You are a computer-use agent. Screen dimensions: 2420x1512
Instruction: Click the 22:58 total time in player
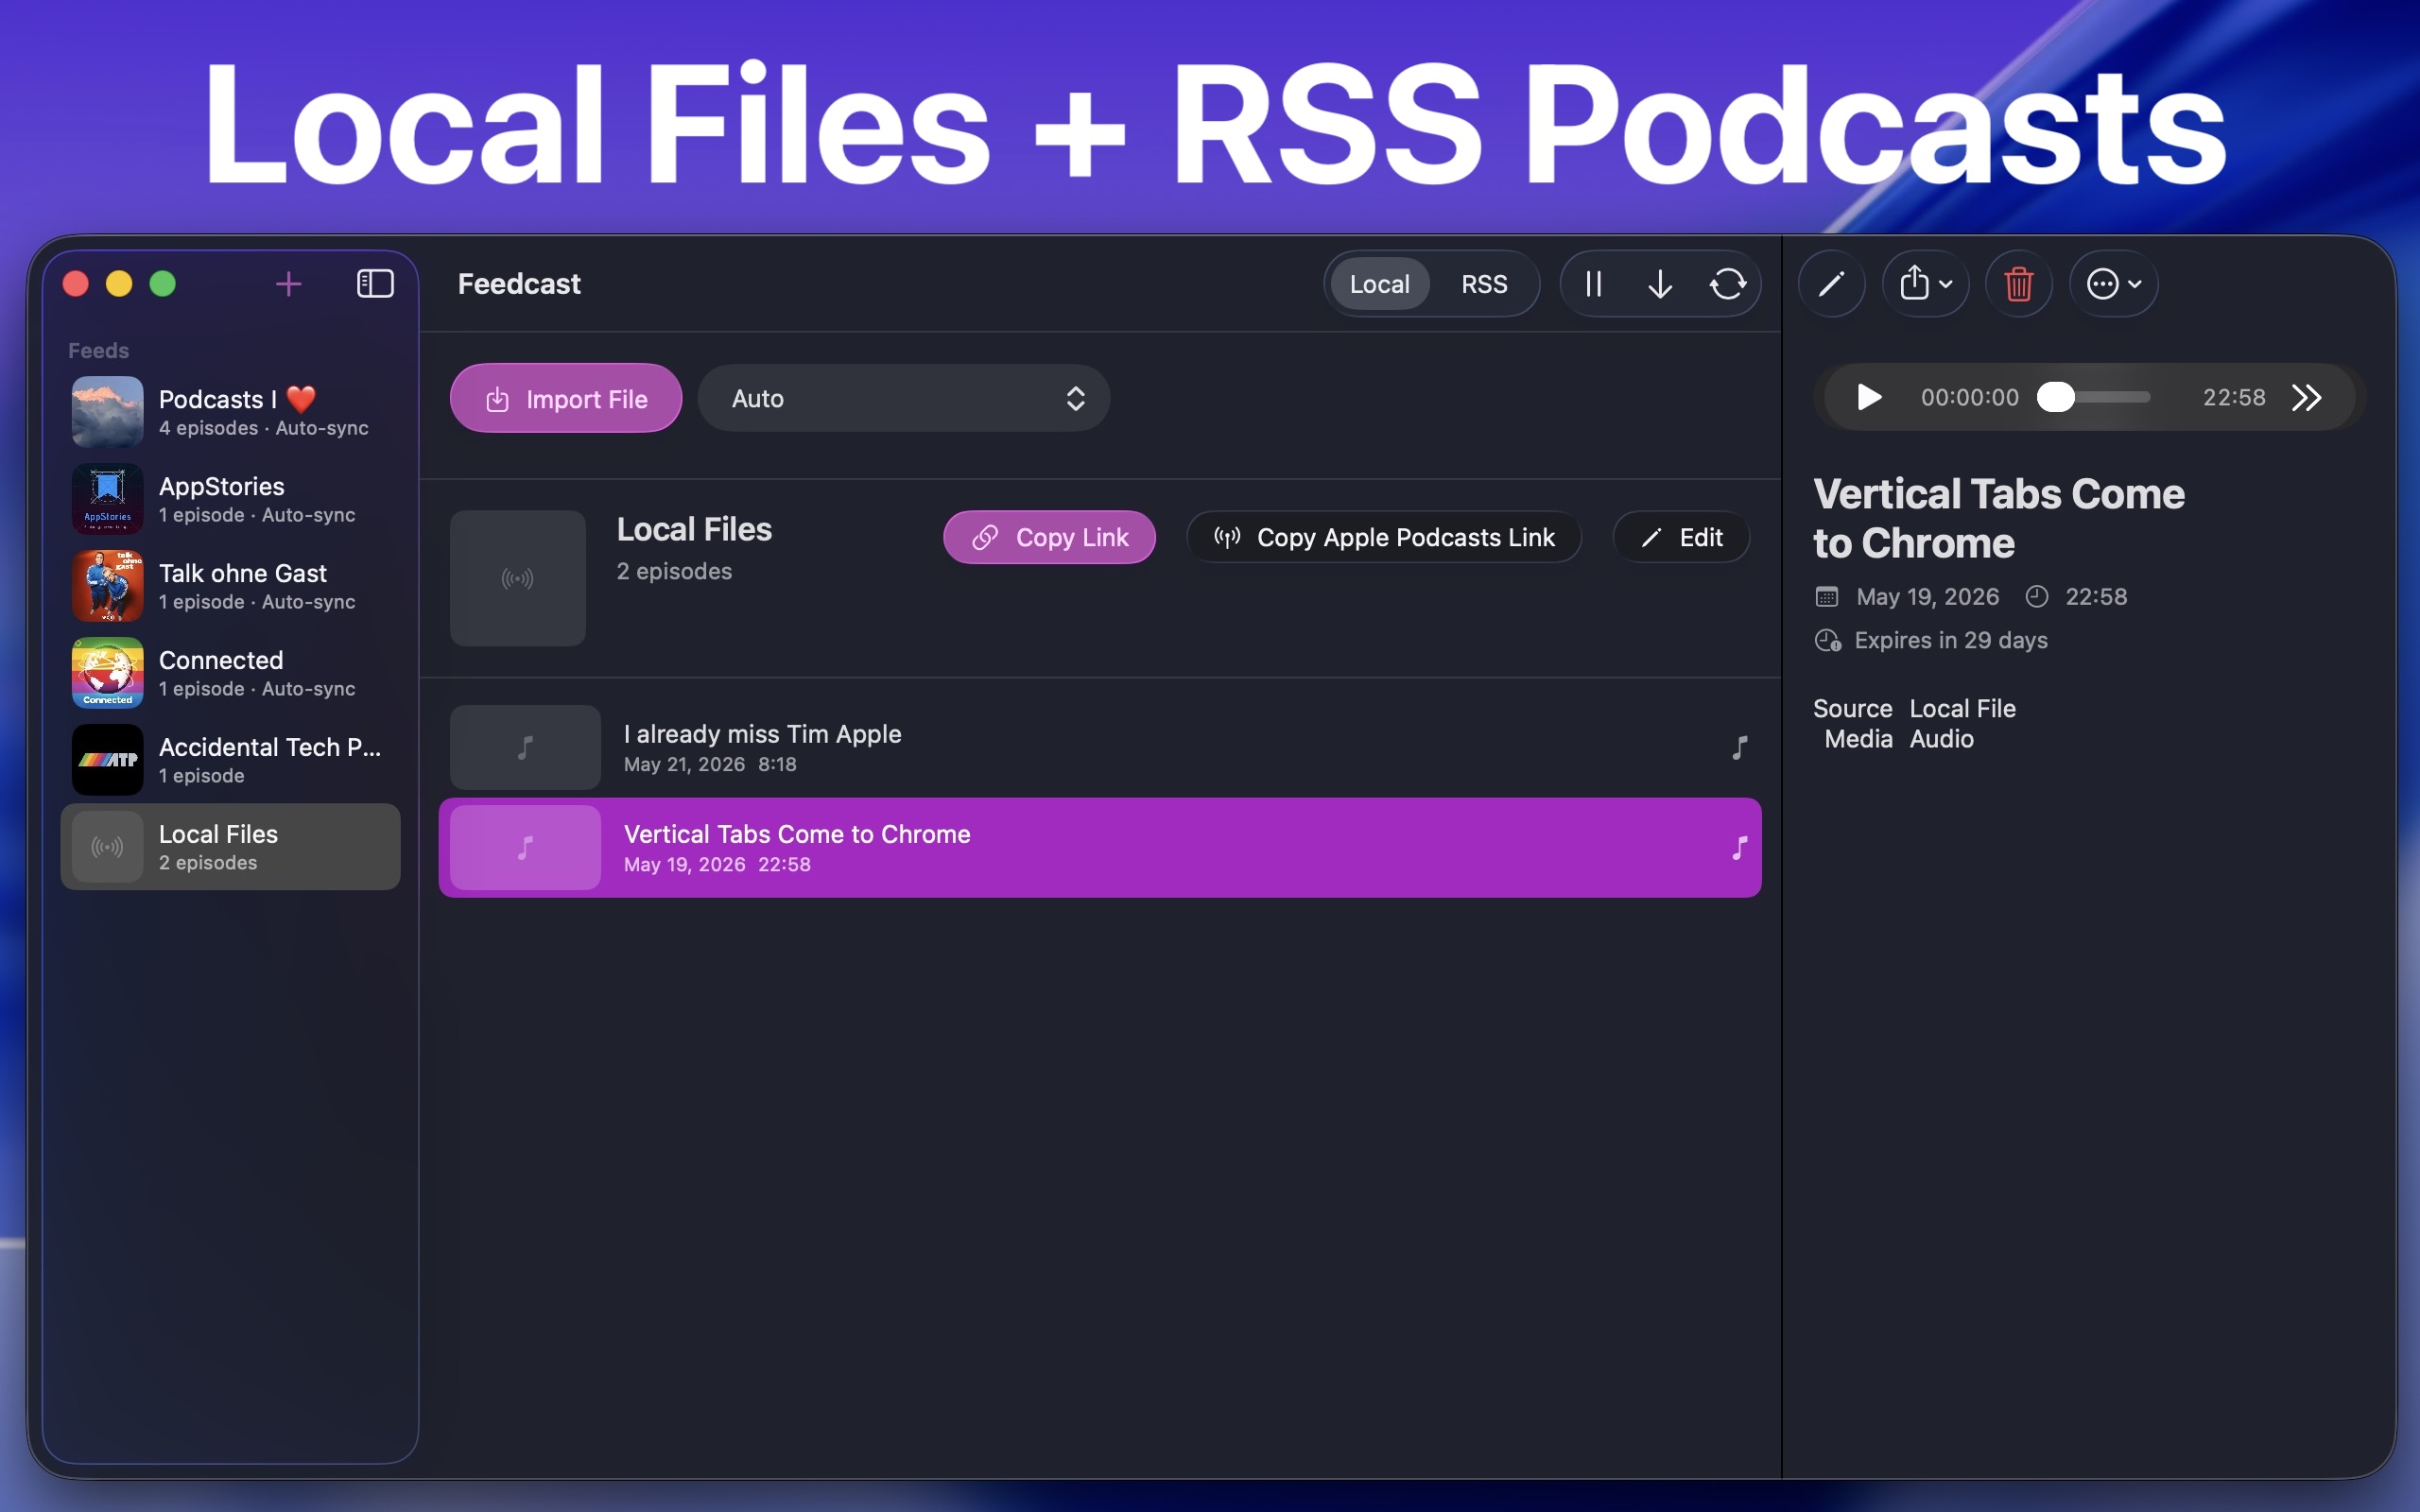(x=2234, y=397)
